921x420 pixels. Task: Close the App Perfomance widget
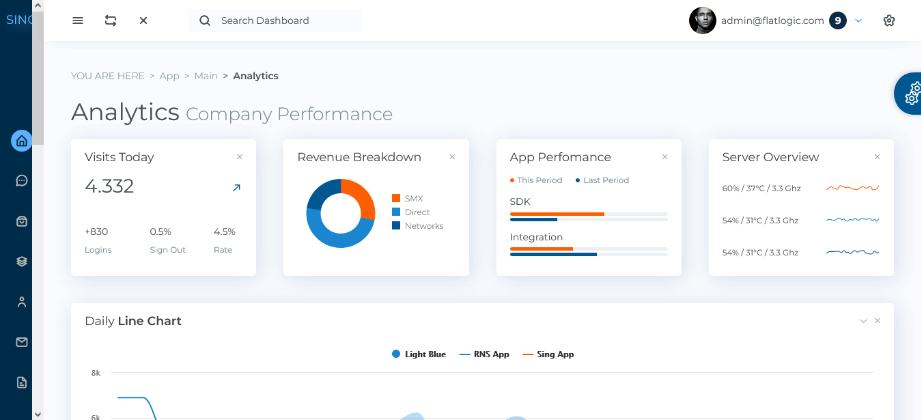pyautogui.click(x=665, y=157)
